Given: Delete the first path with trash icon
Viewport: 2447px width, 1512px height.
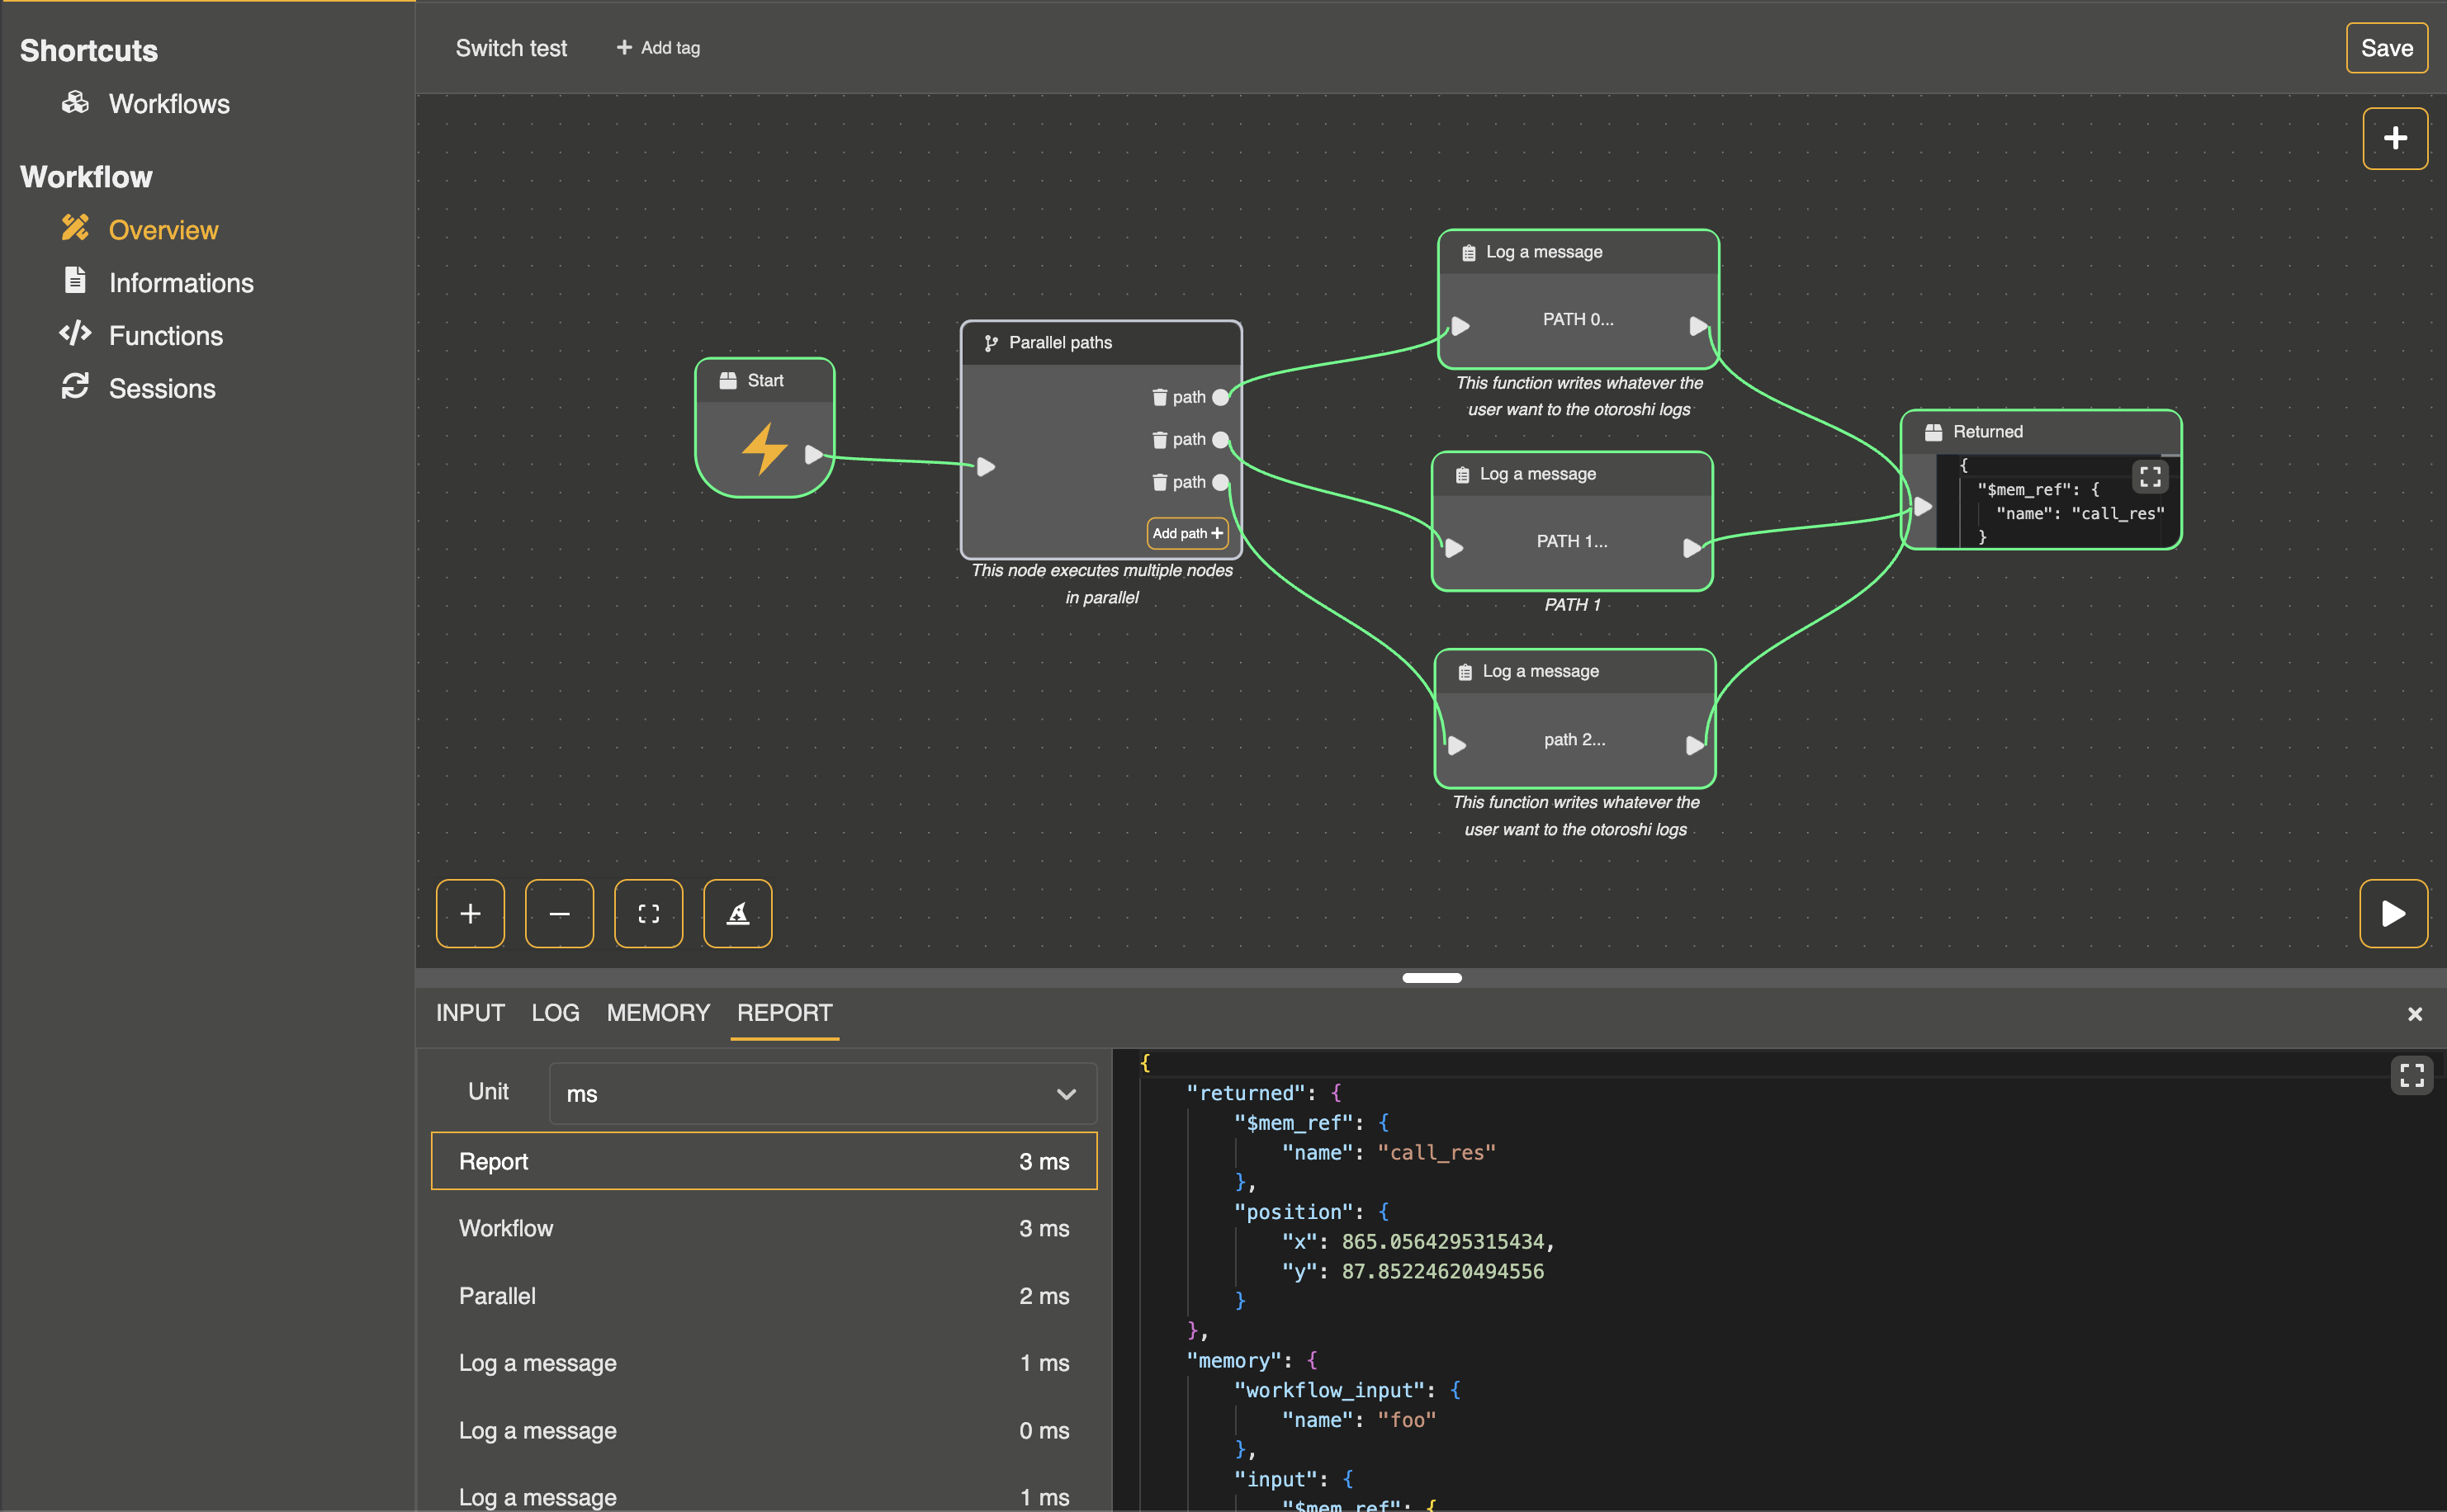Looking at the screenshot, I should pos(1159,397).
